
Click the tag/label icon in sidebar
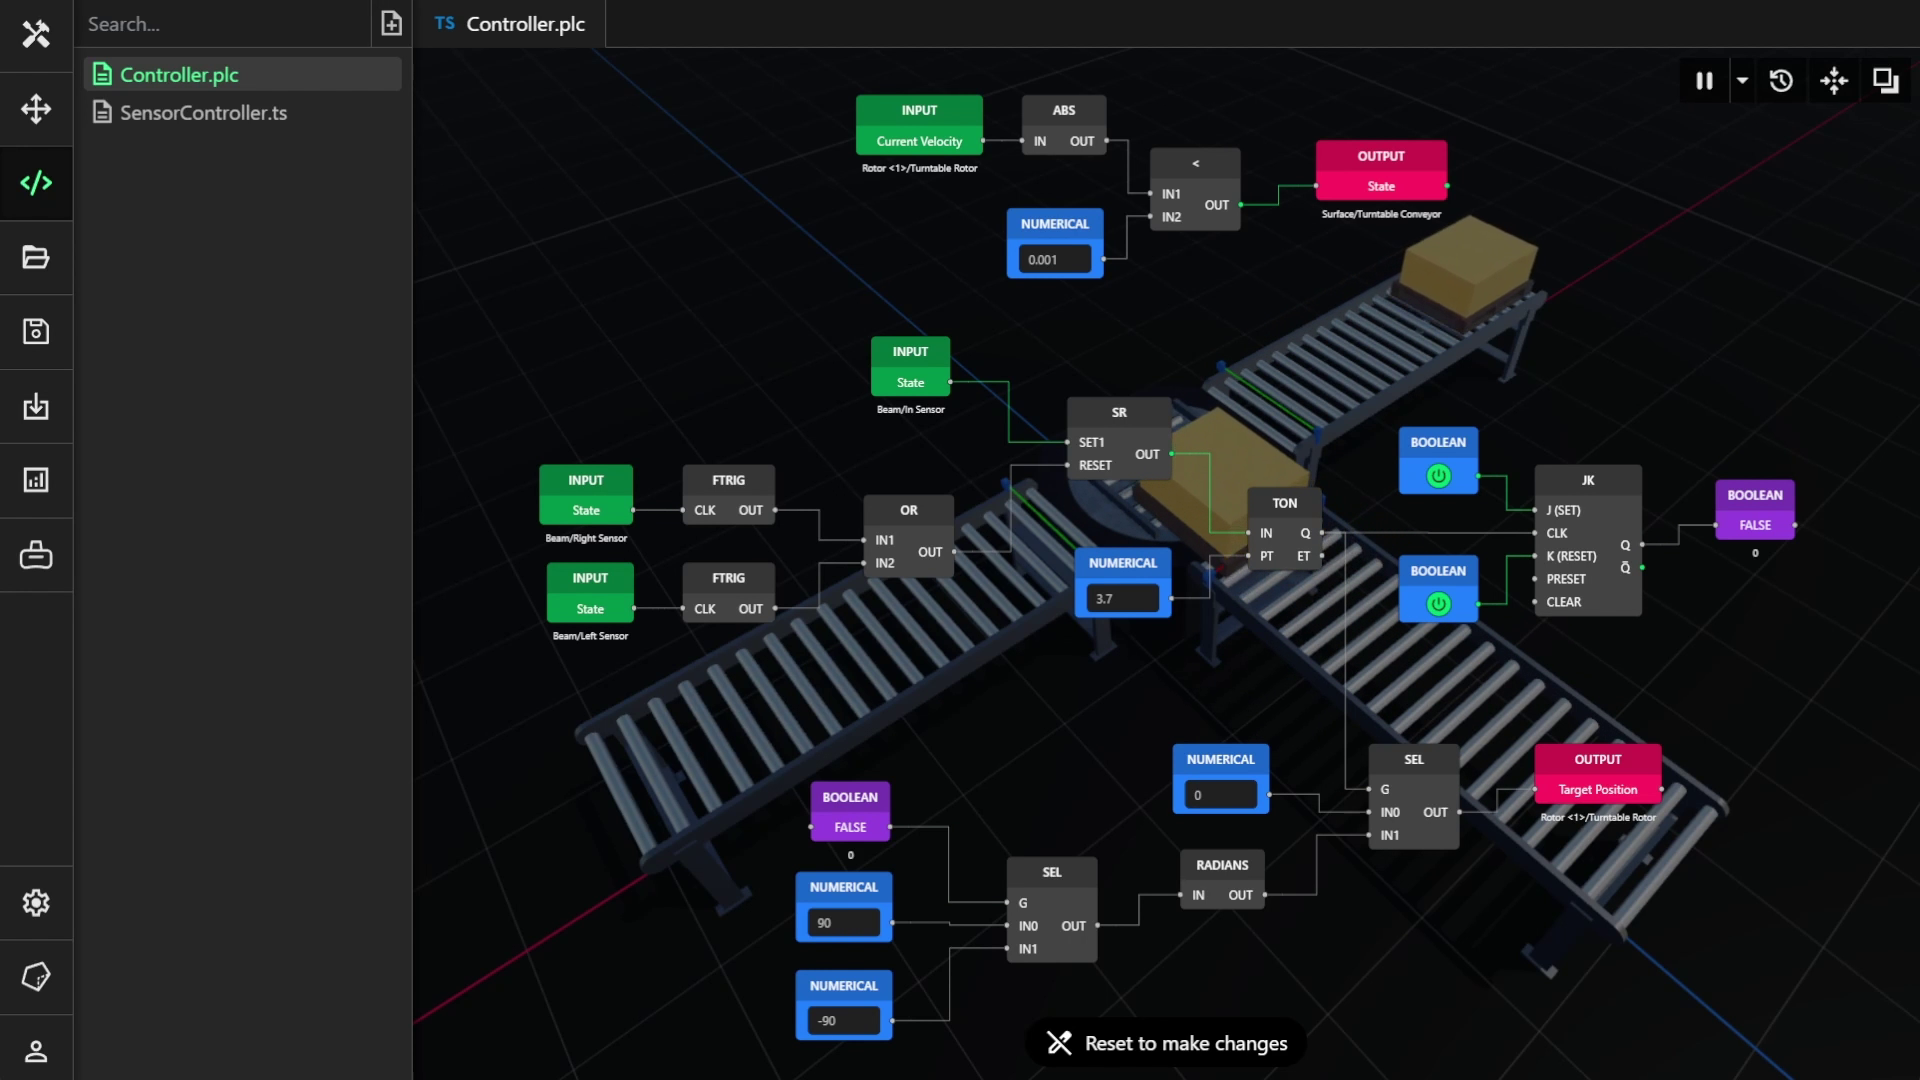(x=36, y=977)
